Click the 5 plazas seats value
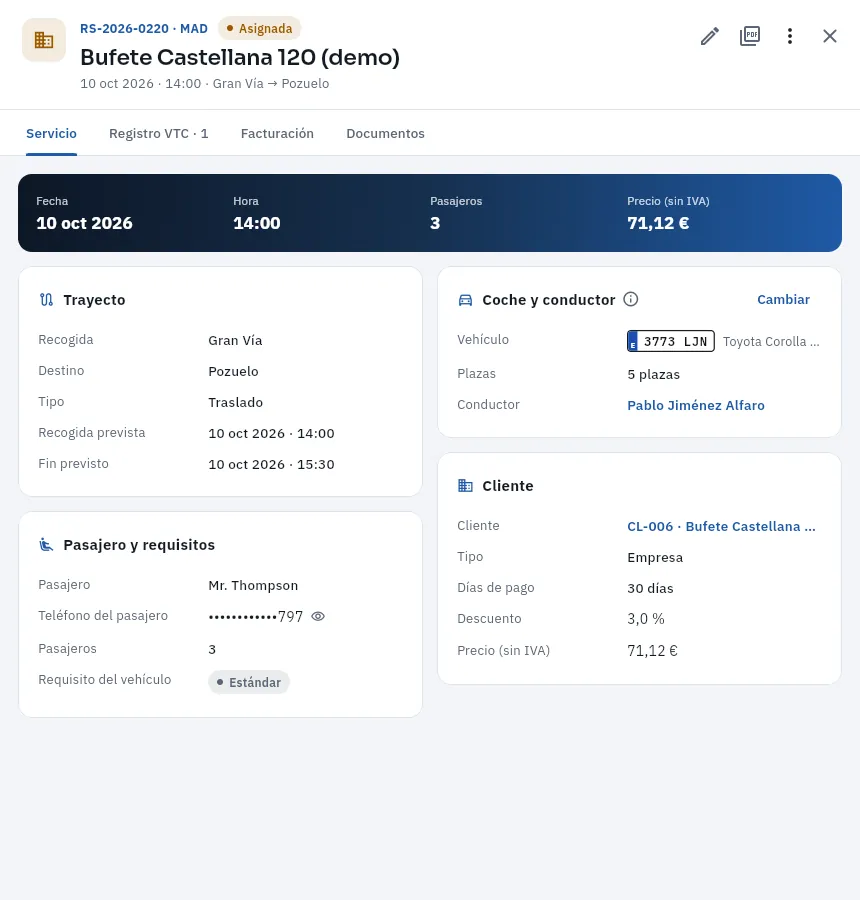 [653, 374]
